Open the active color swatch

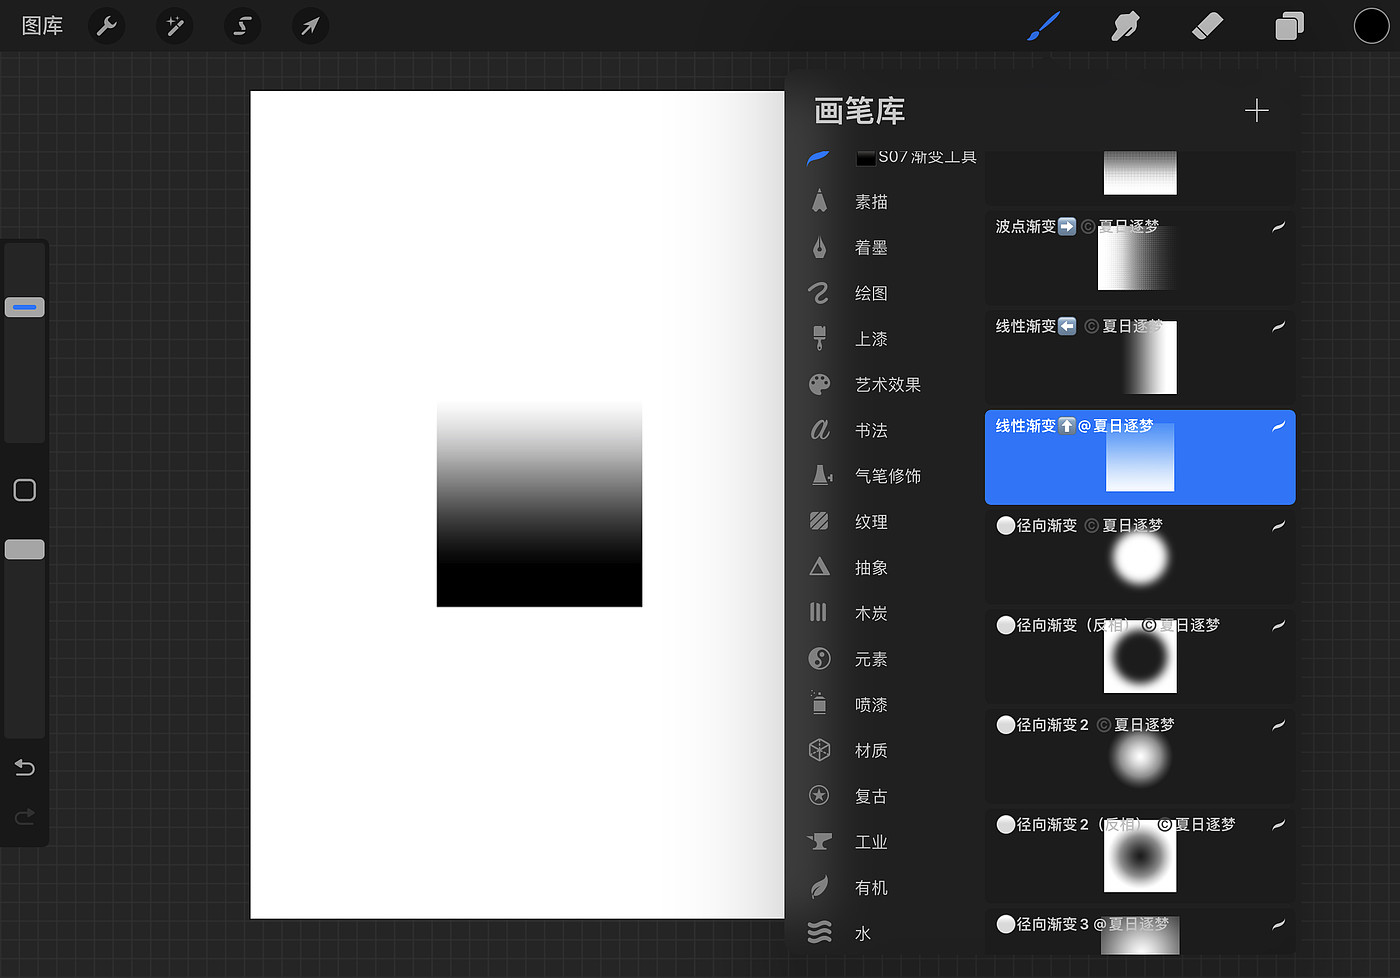1371,26
